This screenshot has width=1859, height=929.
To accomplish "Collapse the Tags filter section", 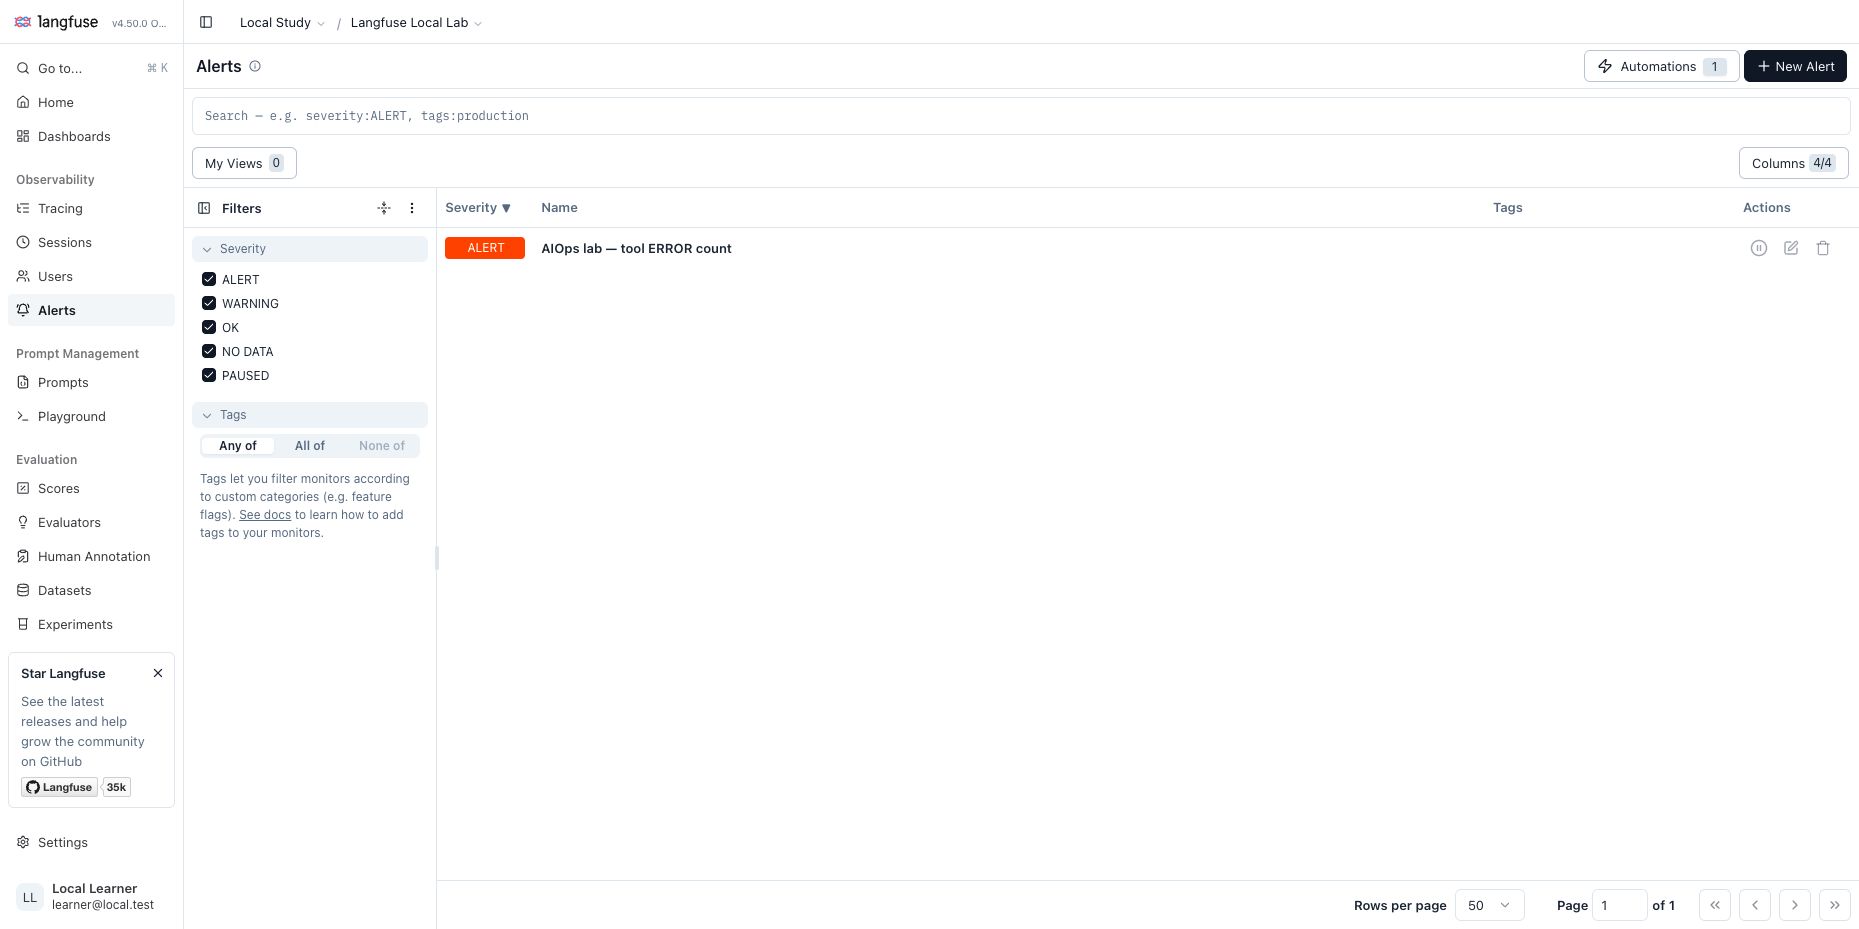I will (310, 415).
